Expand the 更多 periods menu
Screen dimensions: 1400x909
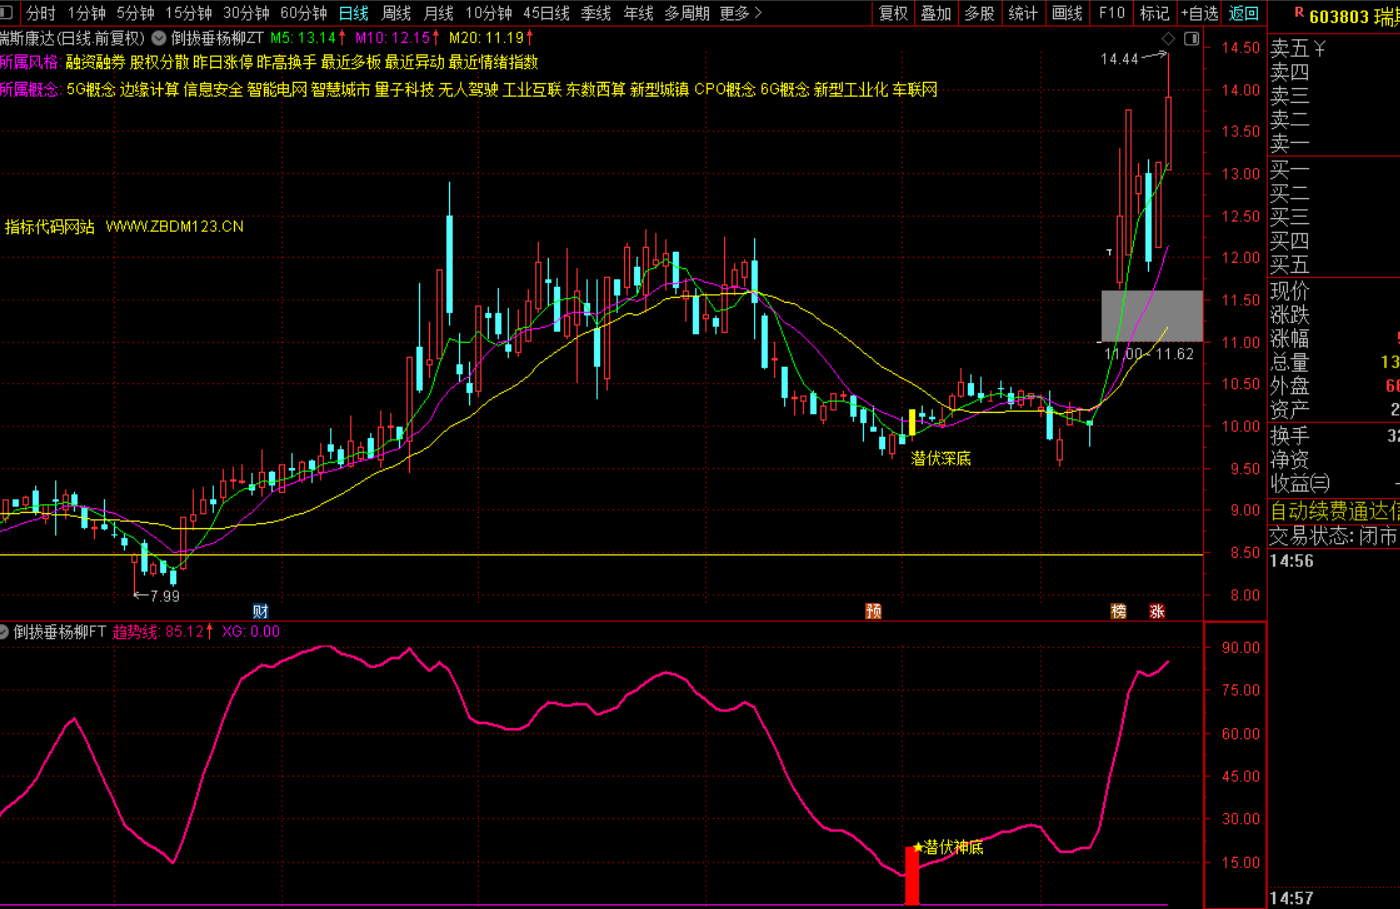(x=740, y=13)
